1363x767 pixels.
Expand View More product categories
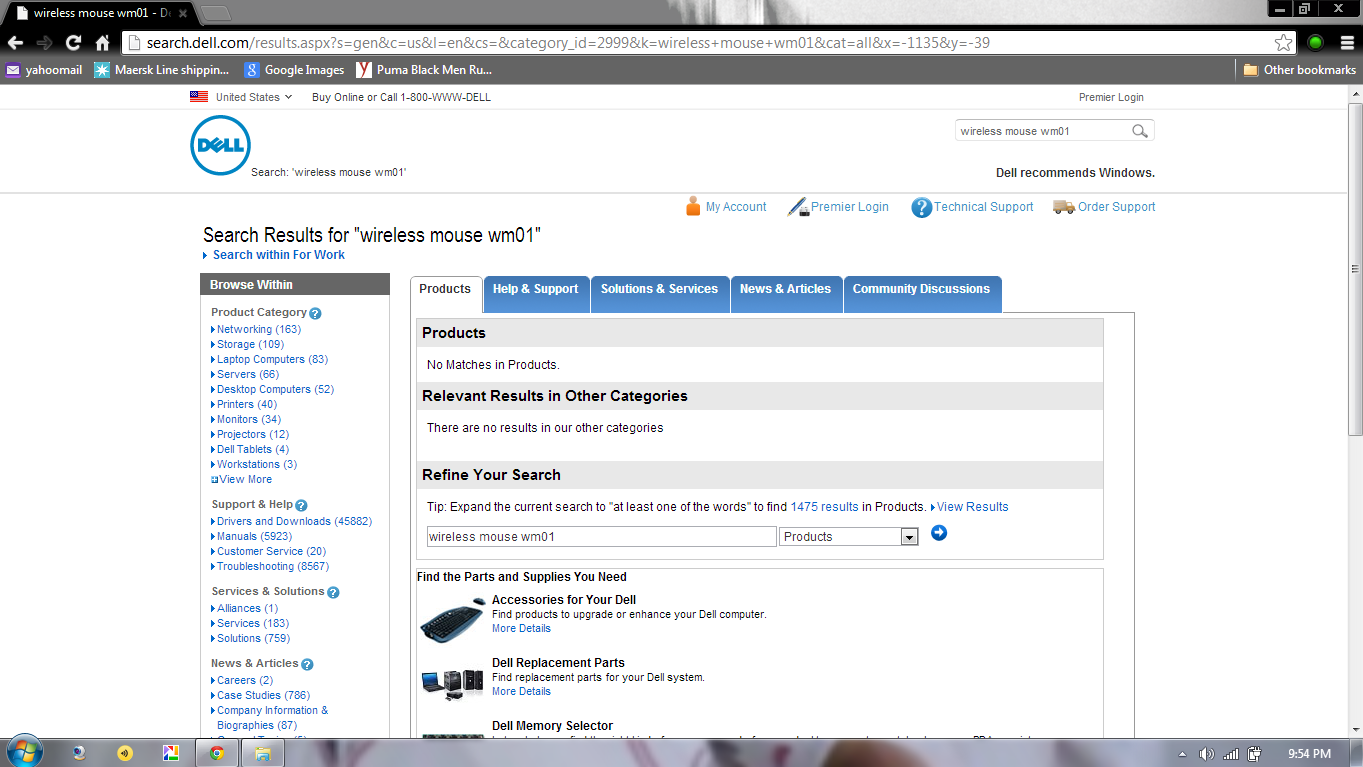click(x=244, y=479)
